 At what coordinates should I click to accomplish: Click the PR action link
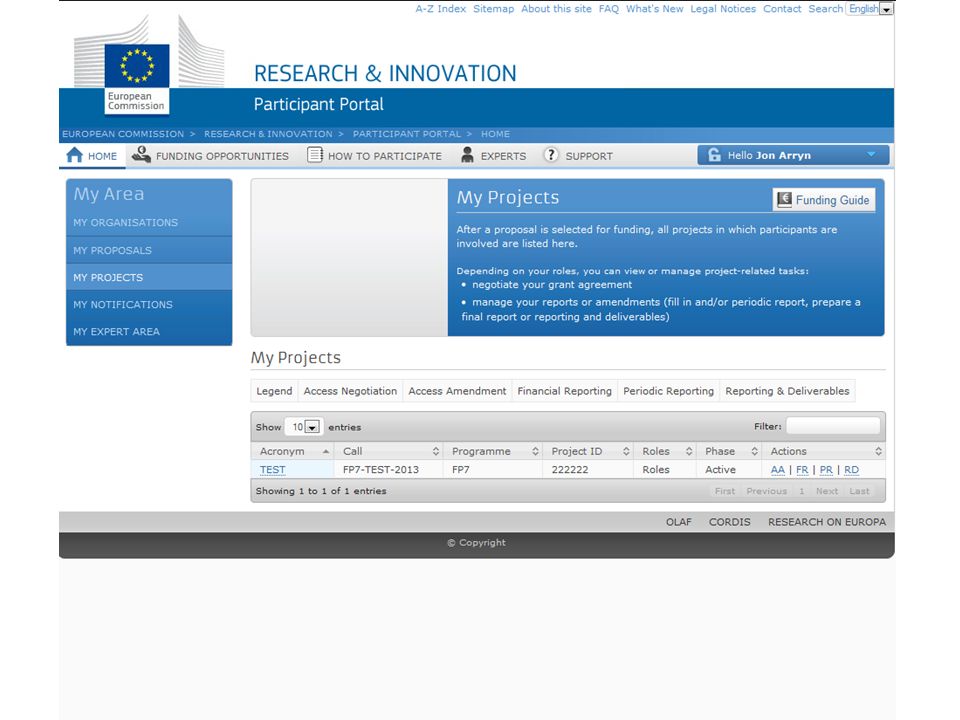(x=826, y=470)
